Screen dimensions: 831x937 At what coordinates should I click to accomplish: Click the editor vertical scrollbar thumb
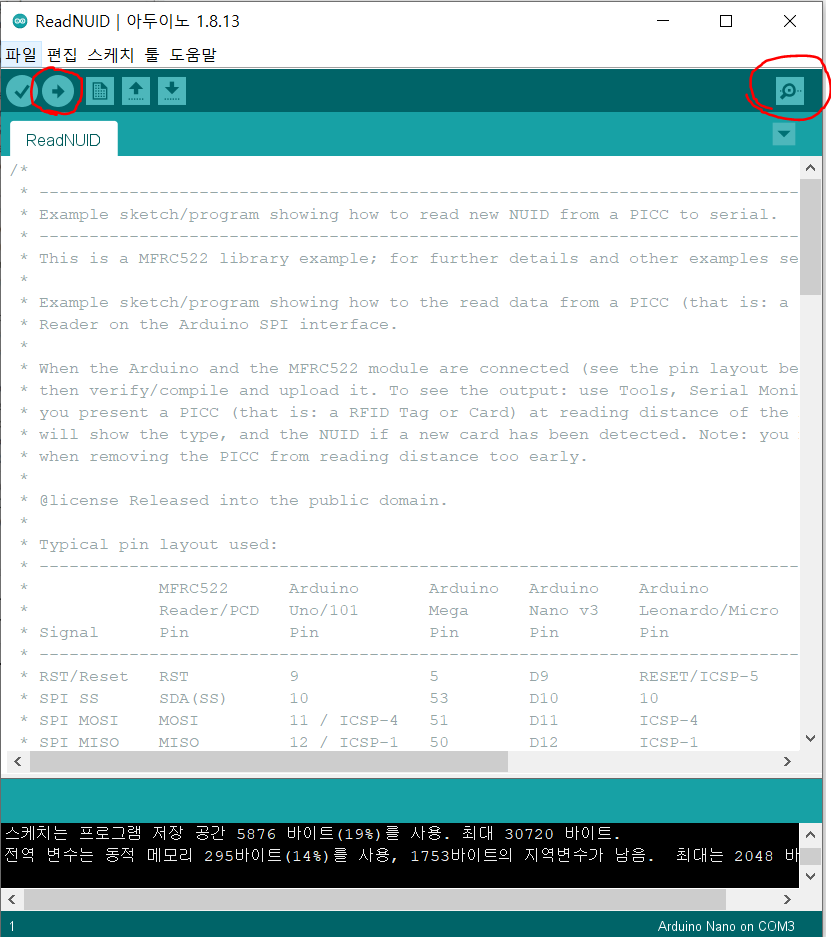(x=811, y=237)
